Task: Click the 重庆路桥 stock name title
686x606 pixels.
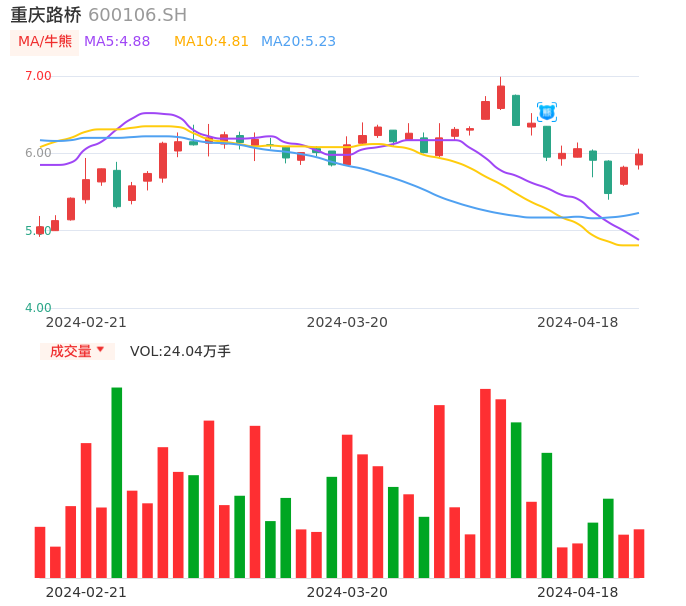Action: click(46, 15)
